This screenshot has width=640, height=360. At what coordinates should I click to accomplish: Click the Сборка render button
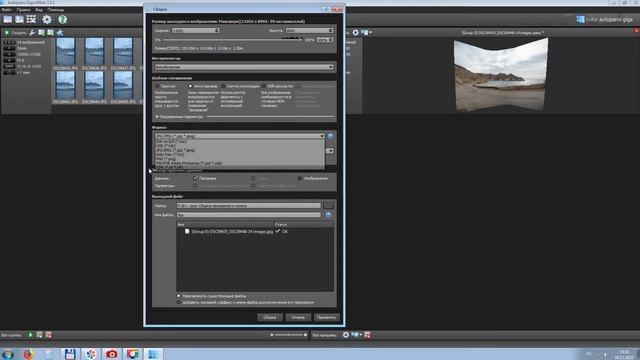pyautogui.click(x=270, y=317)
